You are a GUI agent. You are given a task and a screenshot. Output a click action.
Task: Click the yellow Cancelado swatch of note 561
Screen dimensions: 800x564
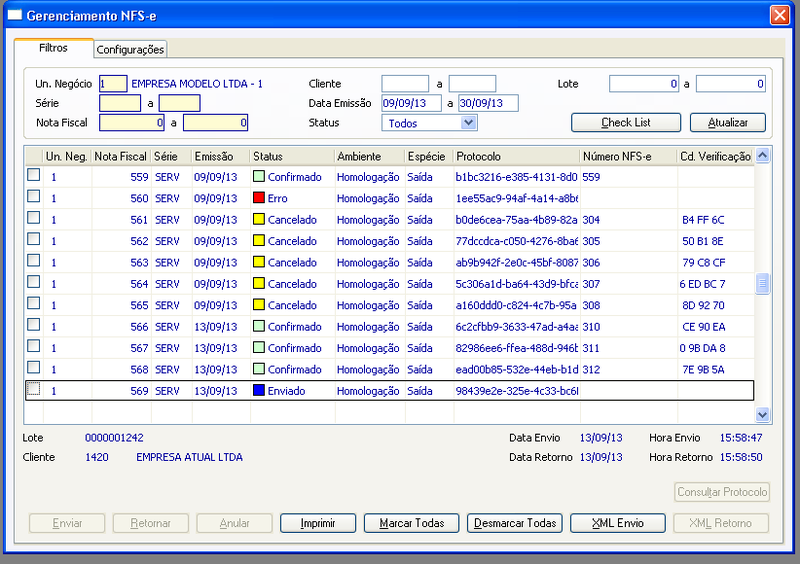tap(259, 219)
